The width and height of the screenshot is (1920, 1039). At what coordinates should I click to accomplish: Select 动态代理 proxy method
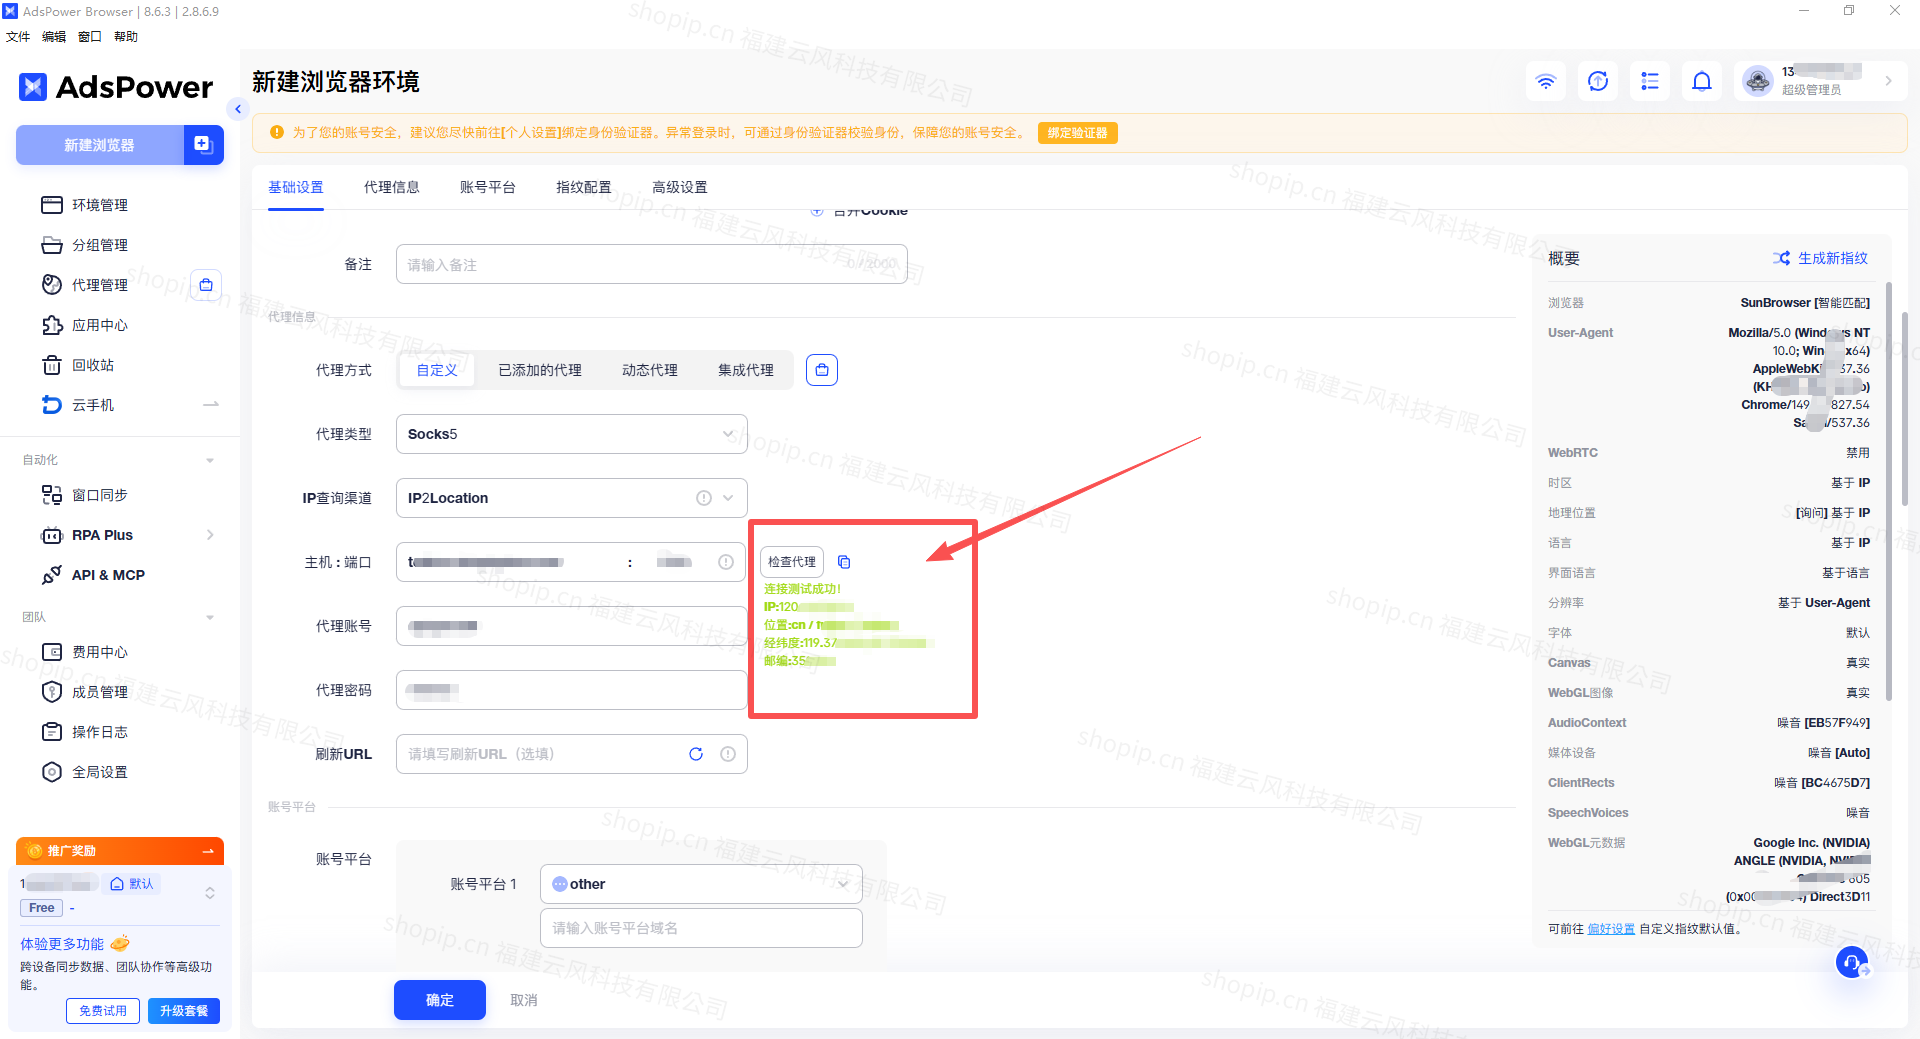pos(650,370)
